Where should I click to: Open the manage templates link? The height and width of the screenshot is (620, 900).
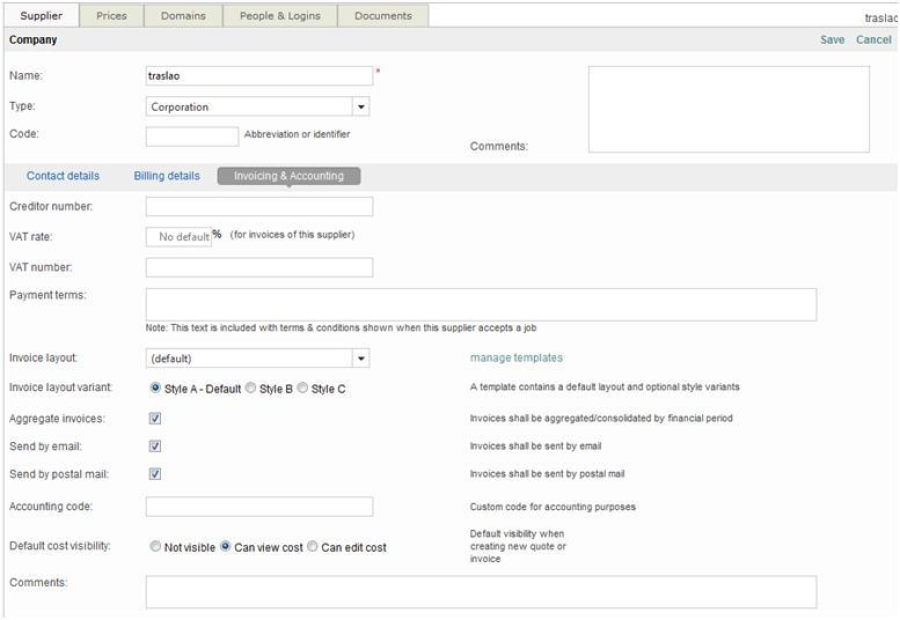pyautogui.click(x=516, y=357)
